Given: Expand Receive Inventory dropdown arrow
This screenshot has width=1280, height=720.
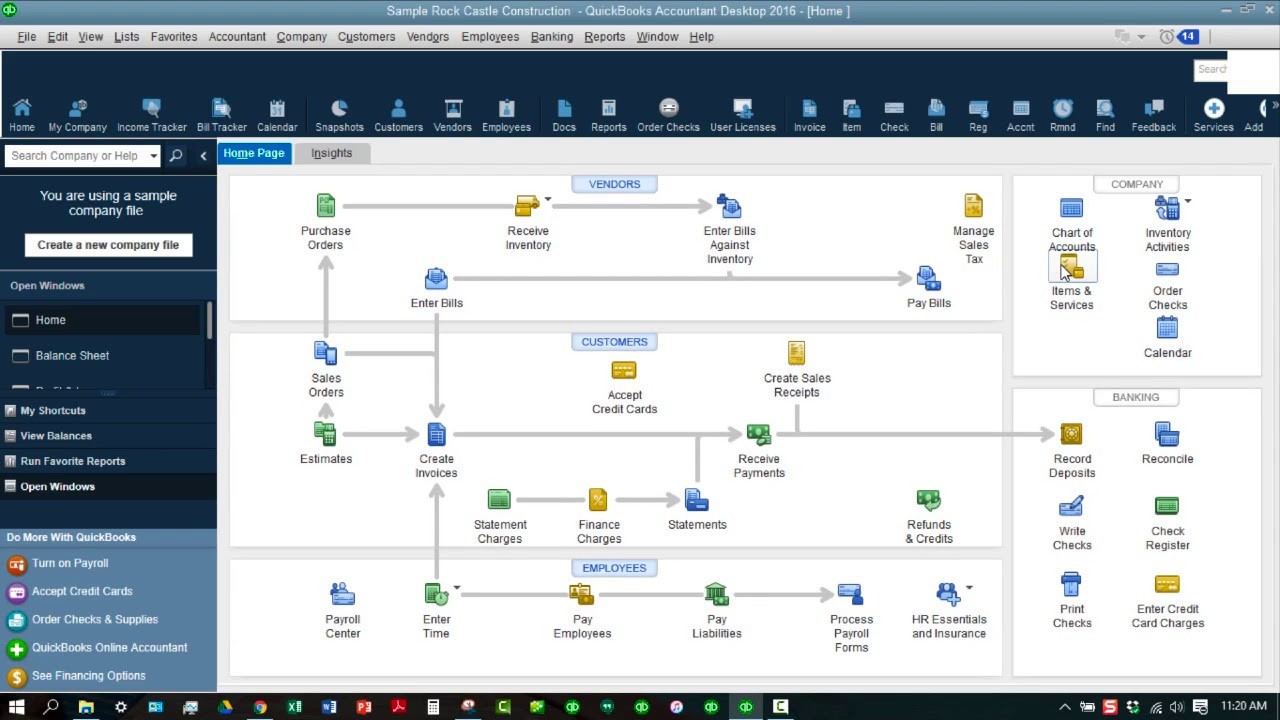Looking at the screenshot, I should (548, 200).
